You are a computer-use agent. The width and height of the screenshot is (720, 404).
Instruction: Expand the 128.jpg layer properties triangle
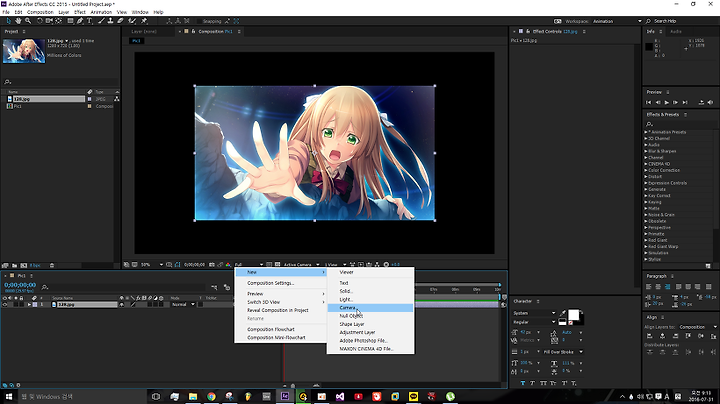pyautogui.click(x=29, y=304)
